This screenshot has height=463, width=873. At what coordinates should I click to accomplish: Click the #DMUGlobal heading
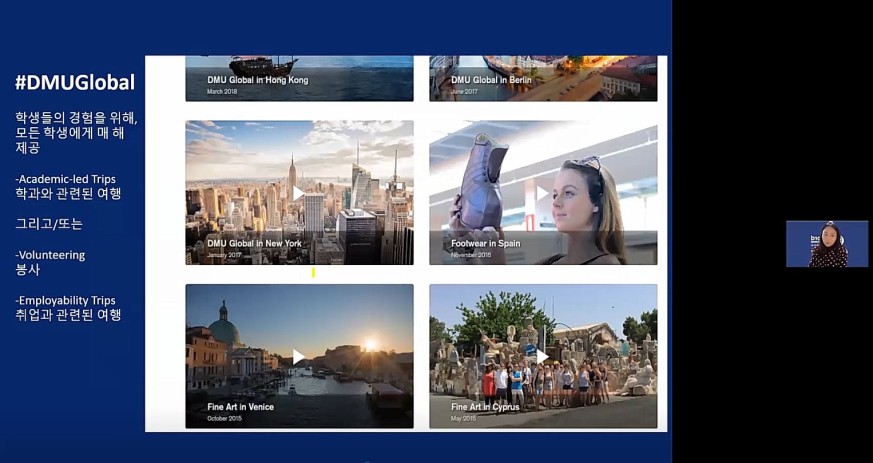click(75, 83)
